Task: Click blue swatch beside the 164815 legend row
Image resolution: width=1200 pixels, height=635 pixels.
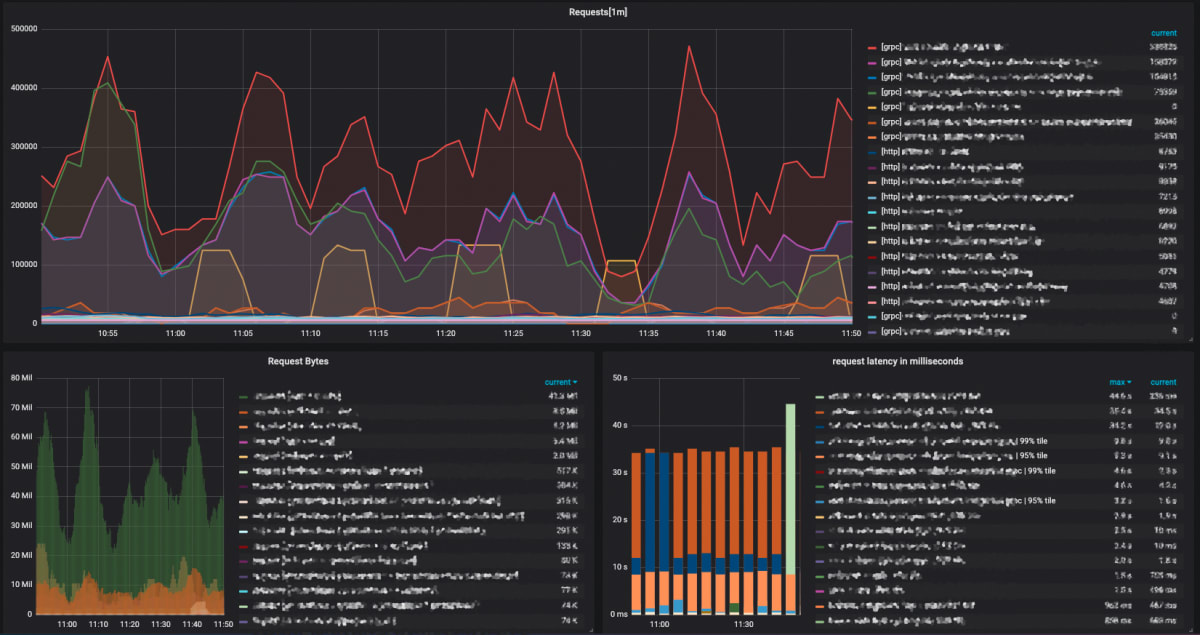Action: click(872, 76)
